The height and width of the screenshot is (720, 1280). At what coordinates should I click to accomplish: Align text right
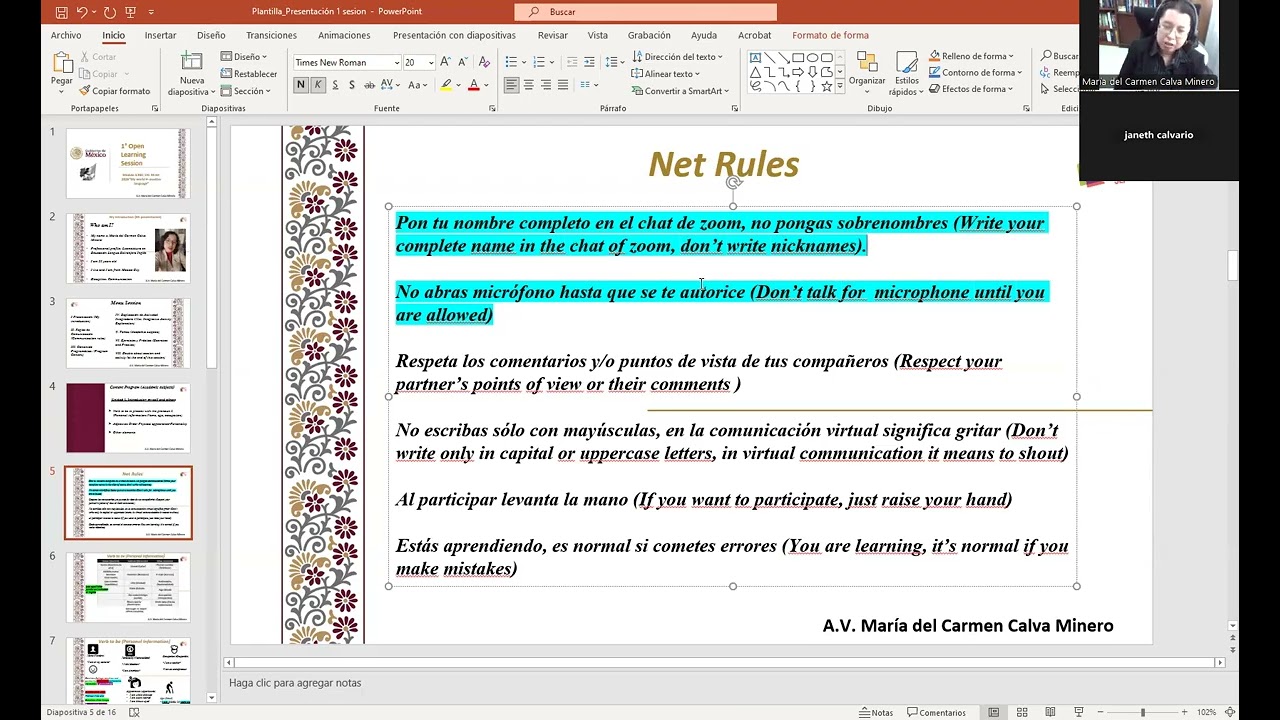545,85
